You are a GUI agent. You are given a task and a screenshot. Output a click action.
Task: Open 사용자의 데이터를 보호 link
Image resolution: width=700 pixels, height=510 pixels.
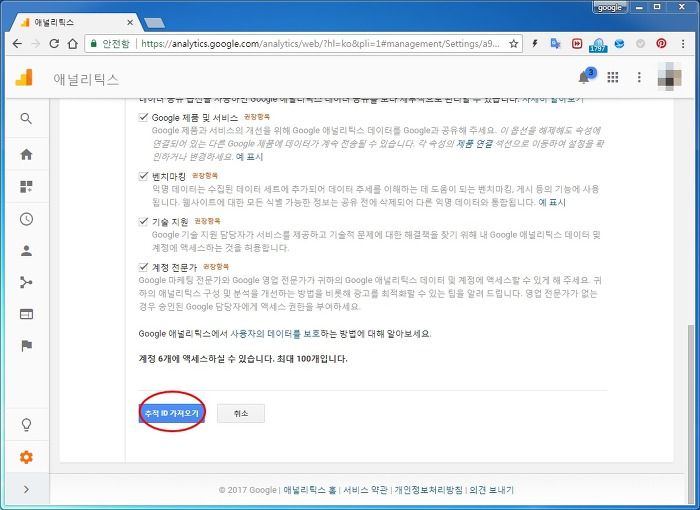coord(275,334)
